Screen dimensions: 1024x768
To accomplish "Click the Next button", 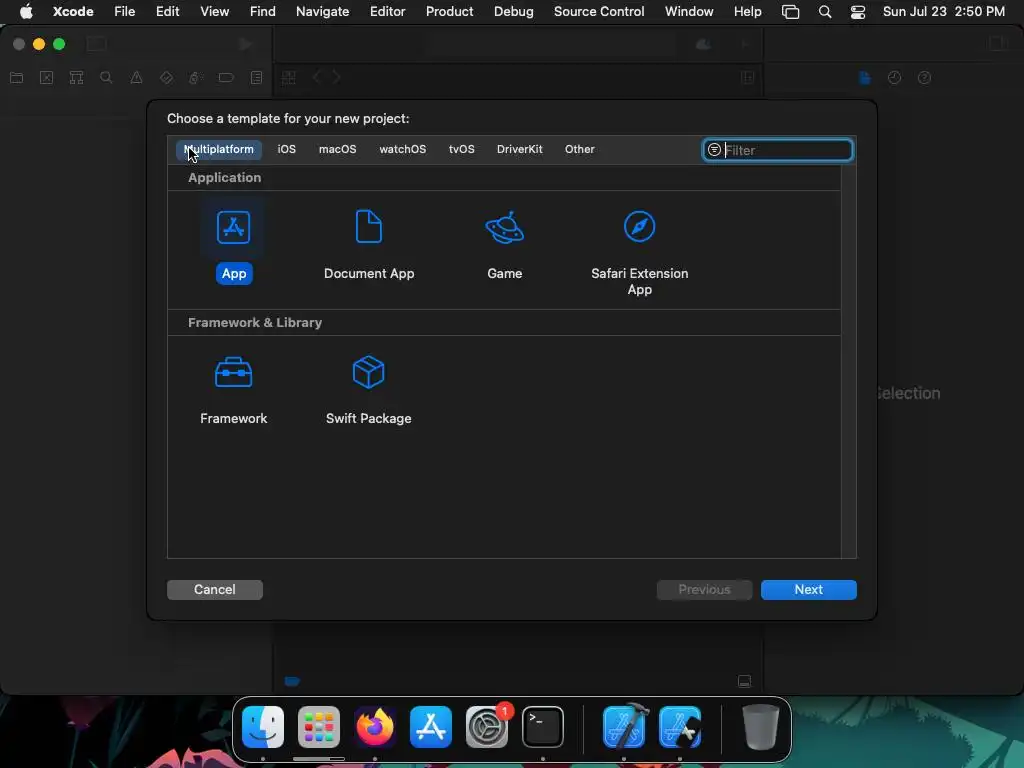I will pos(808,590).
